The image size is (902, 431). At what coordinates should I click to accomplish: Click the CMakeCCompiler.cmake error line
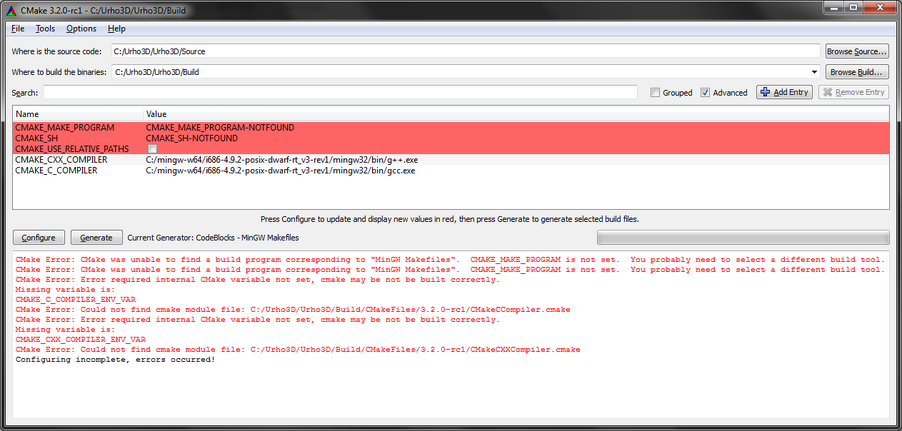click(293, 310)
